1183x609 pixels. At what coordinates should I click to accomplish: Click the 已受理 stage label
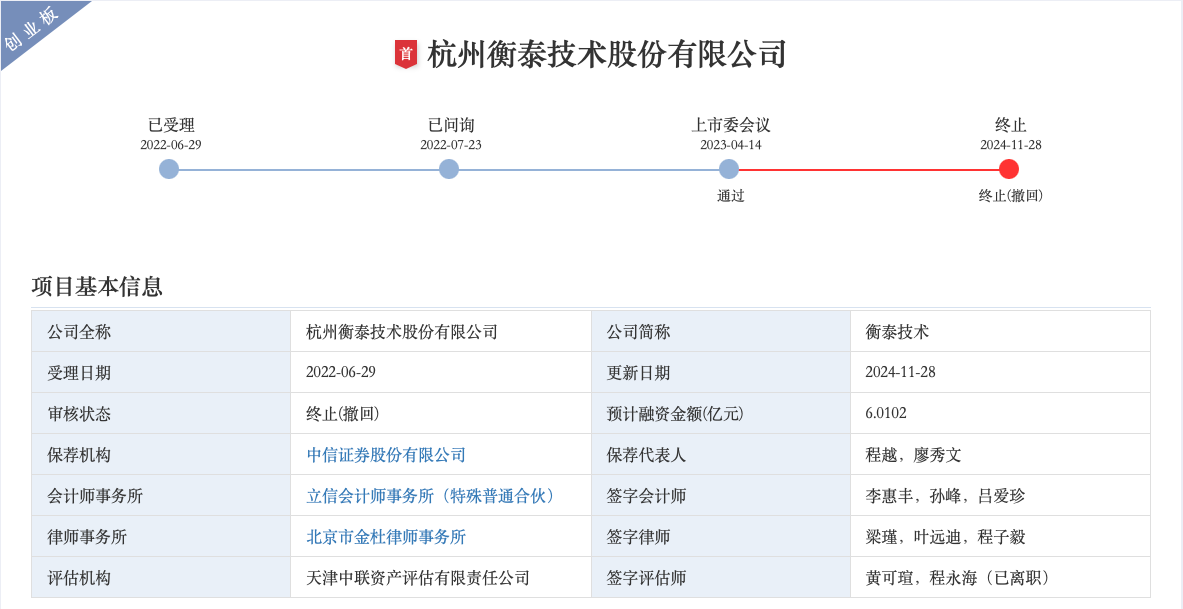171,125
